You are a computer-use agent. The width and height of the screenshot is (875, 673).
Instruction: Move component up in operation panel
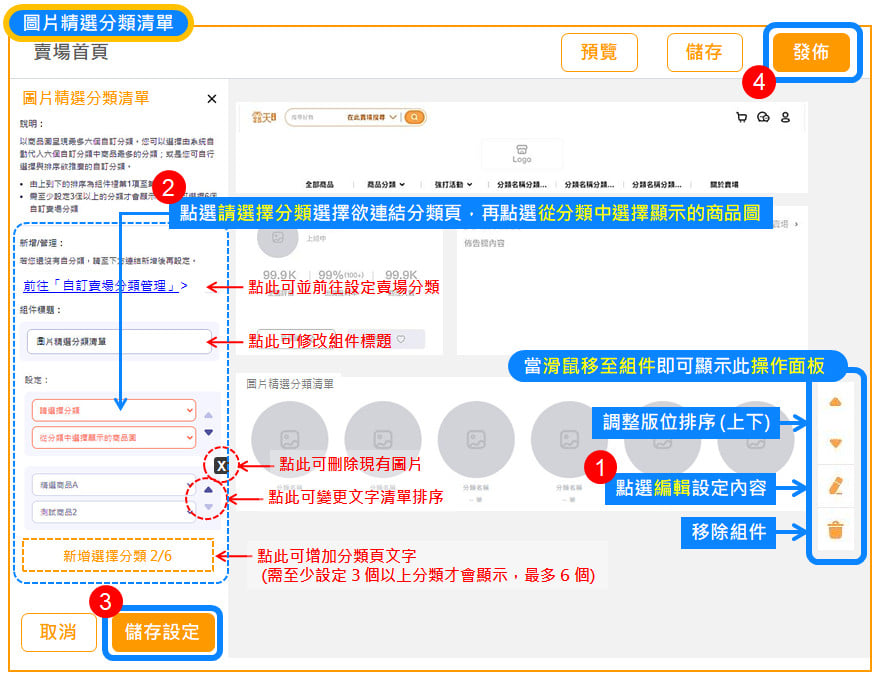[x=836, y=402]
